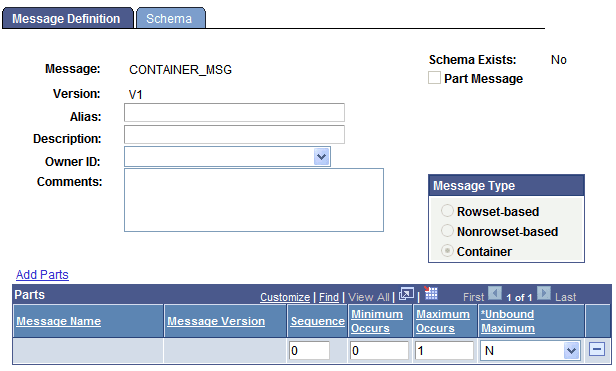Screen dimensions: 616x371
Task: Select Rowset-based message type
Action: coord(447,211)
